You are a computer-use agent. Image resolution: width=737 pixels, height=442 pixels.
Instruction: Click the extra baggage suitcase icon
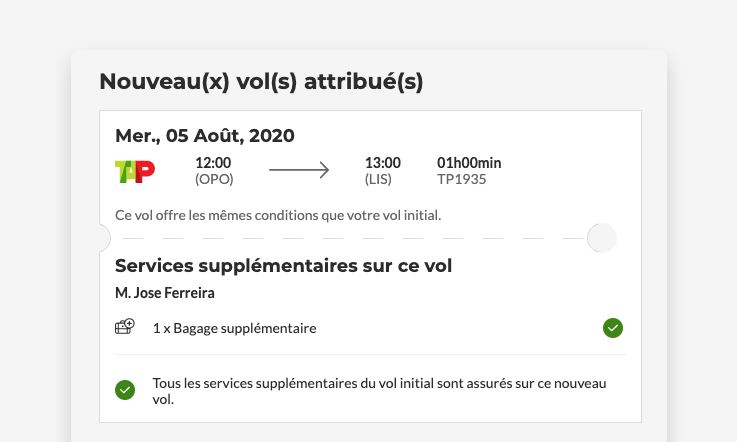125,327
